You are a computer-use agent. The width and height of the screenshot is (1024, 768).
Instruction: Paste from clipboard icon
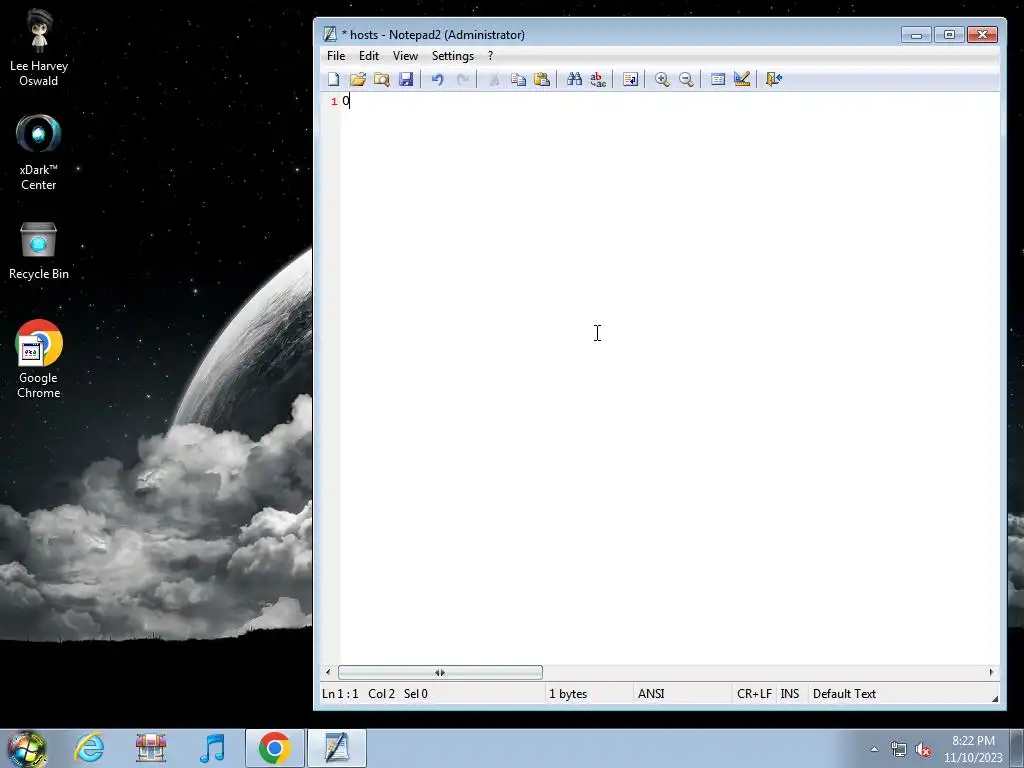(542, 80)
